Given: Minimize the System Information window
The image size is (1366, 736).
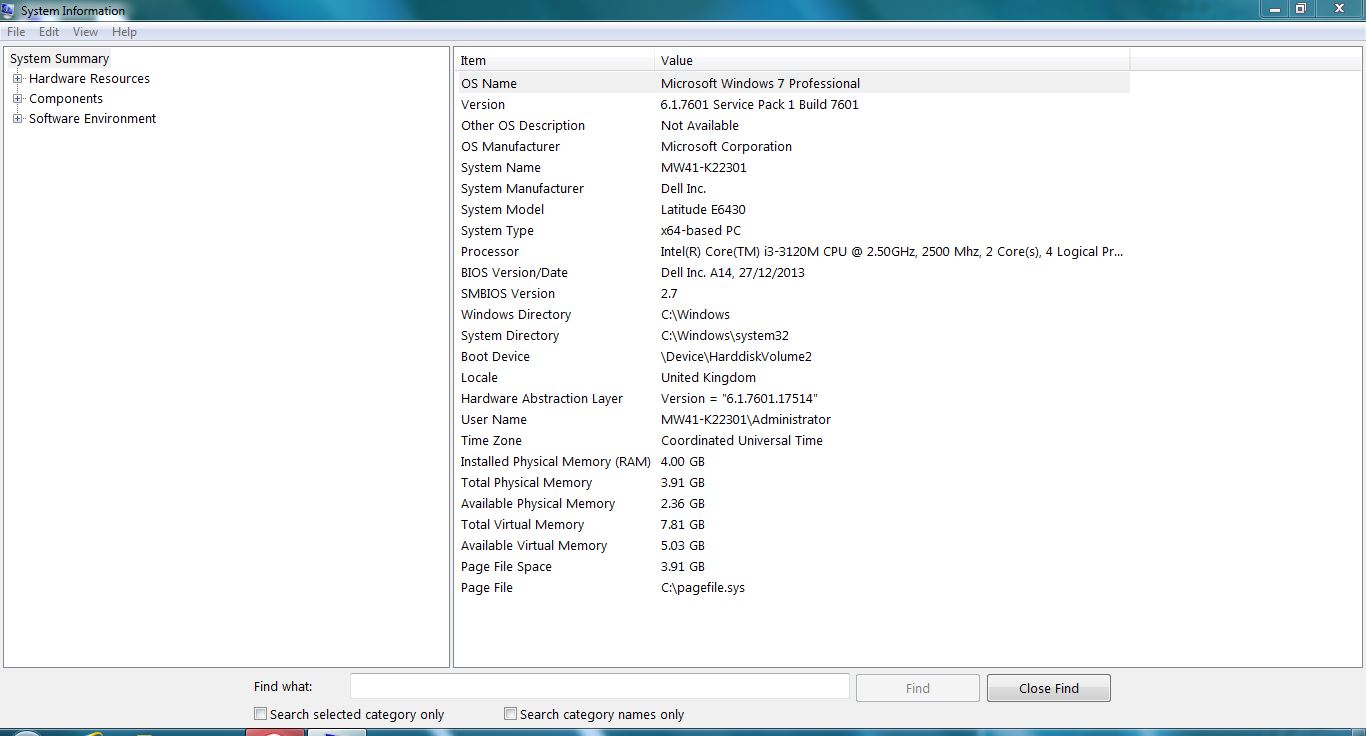Looking at the screenshot, I should [x=1272, y=9].
